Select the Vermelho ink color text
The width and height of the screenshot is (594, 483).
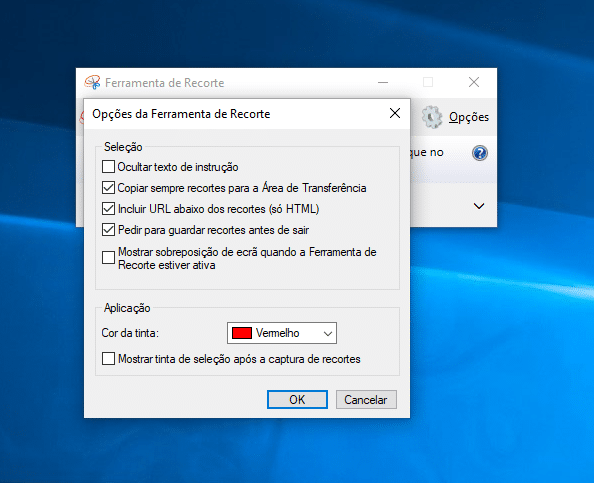277,333
